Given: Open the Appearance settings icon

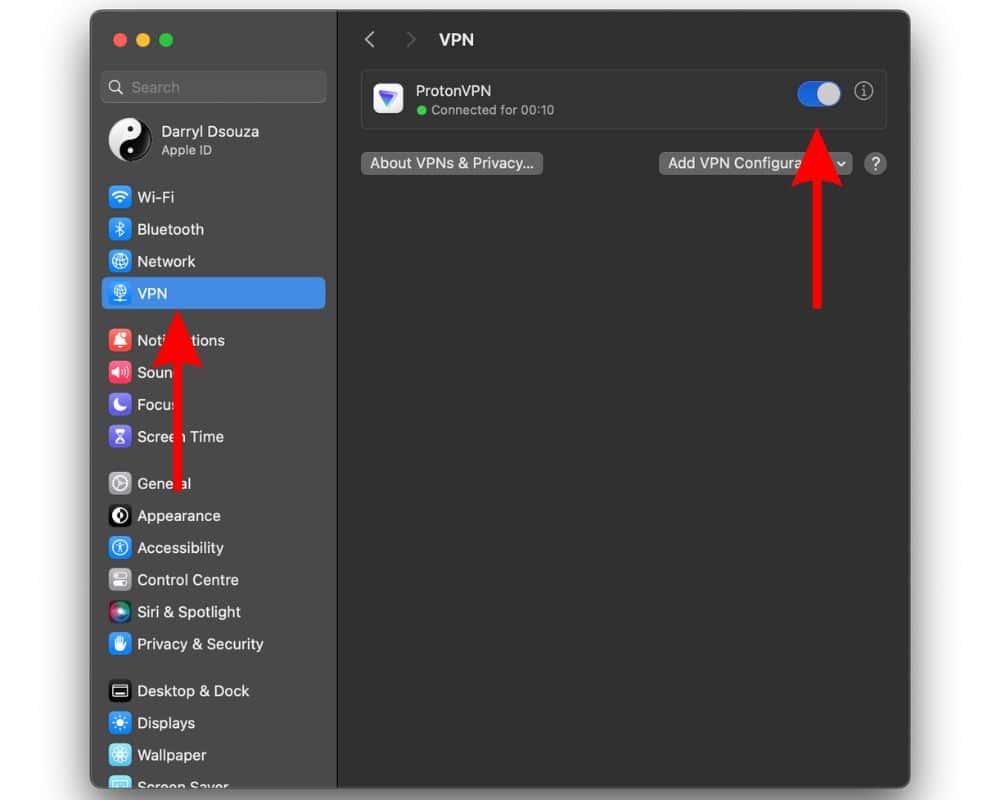Looking at the screenshot, I should pos(120,516).
